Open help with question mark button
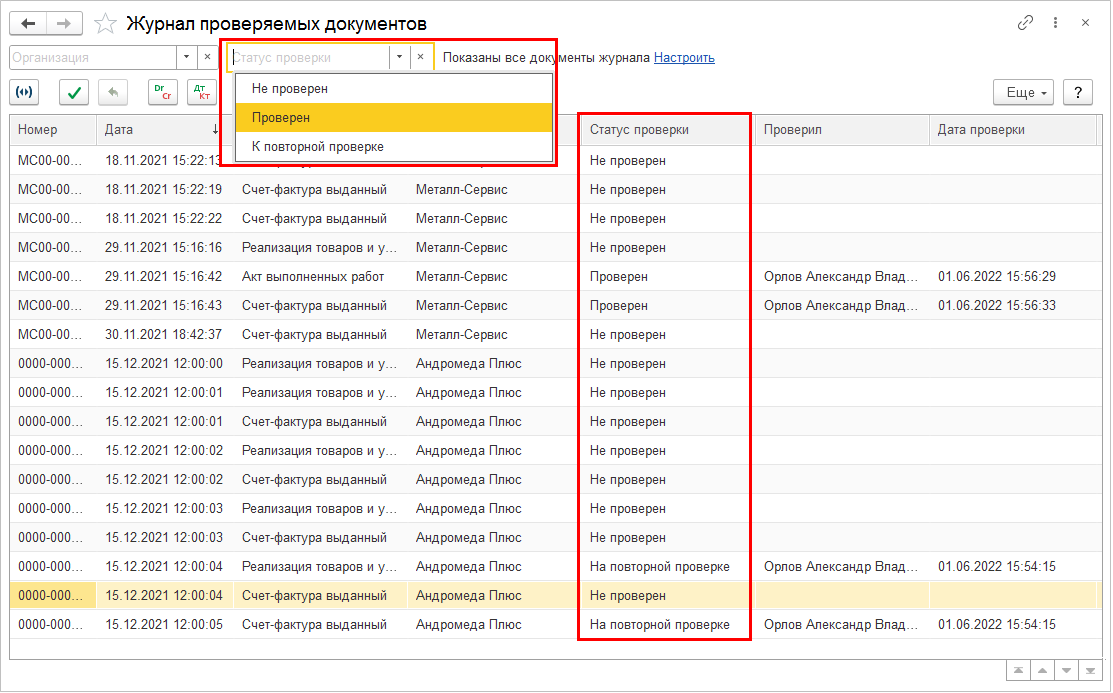This screenshot has width=1113, height=693. click(1077, 92)
